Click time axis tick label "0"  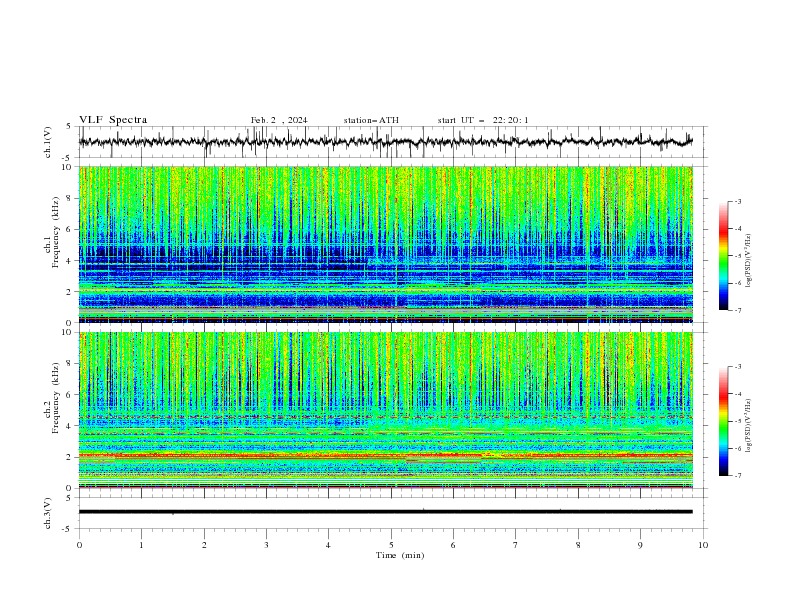tap(79, 545)
